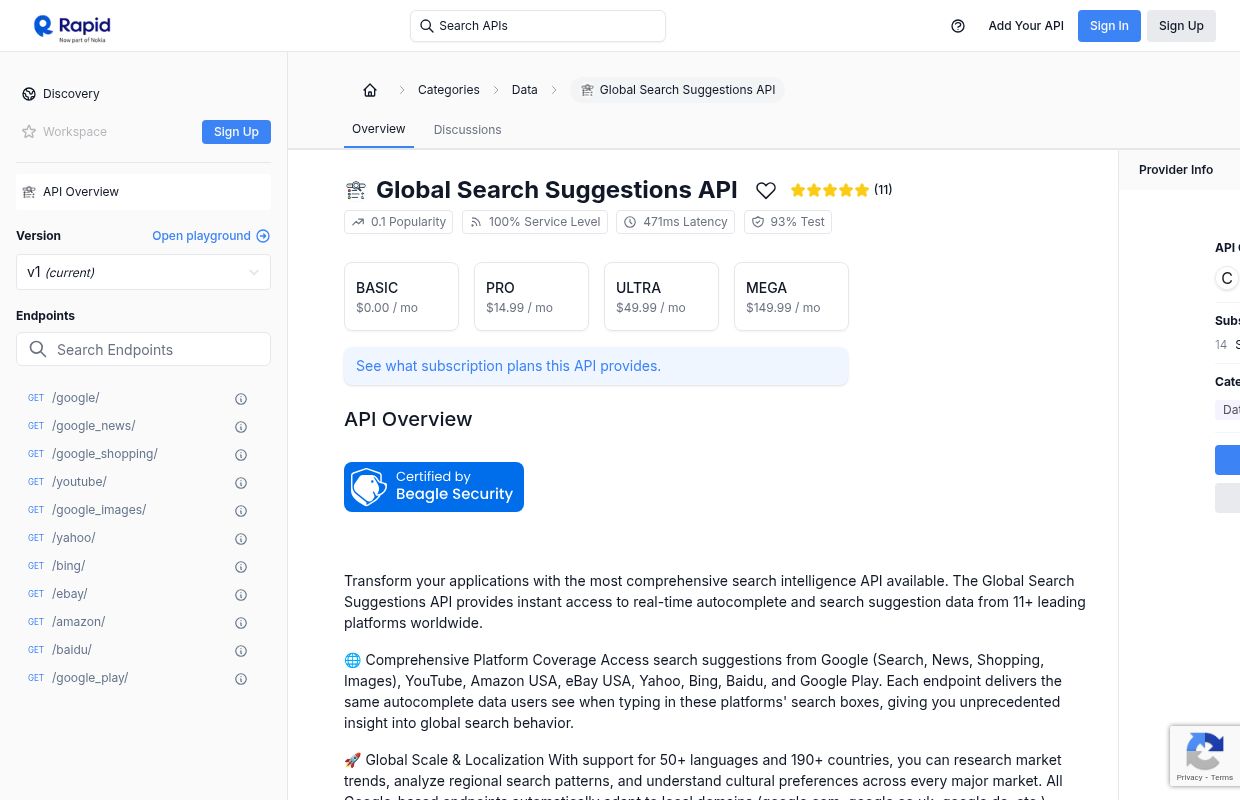This screenshot has height=800, width=1240.
Task: Click See what subscription plans link
Action: tap(508, 366)
